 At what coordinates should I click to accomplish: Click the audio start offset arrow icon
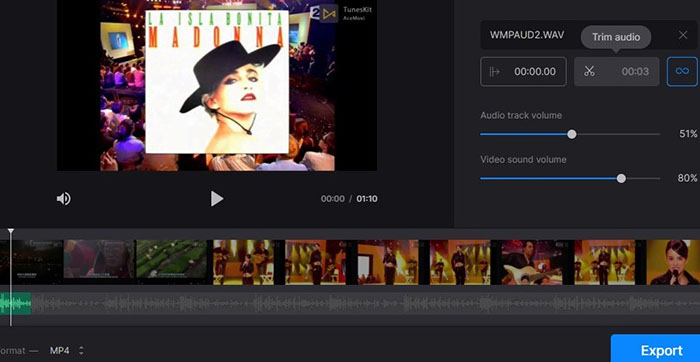click(x=495, y=71)
